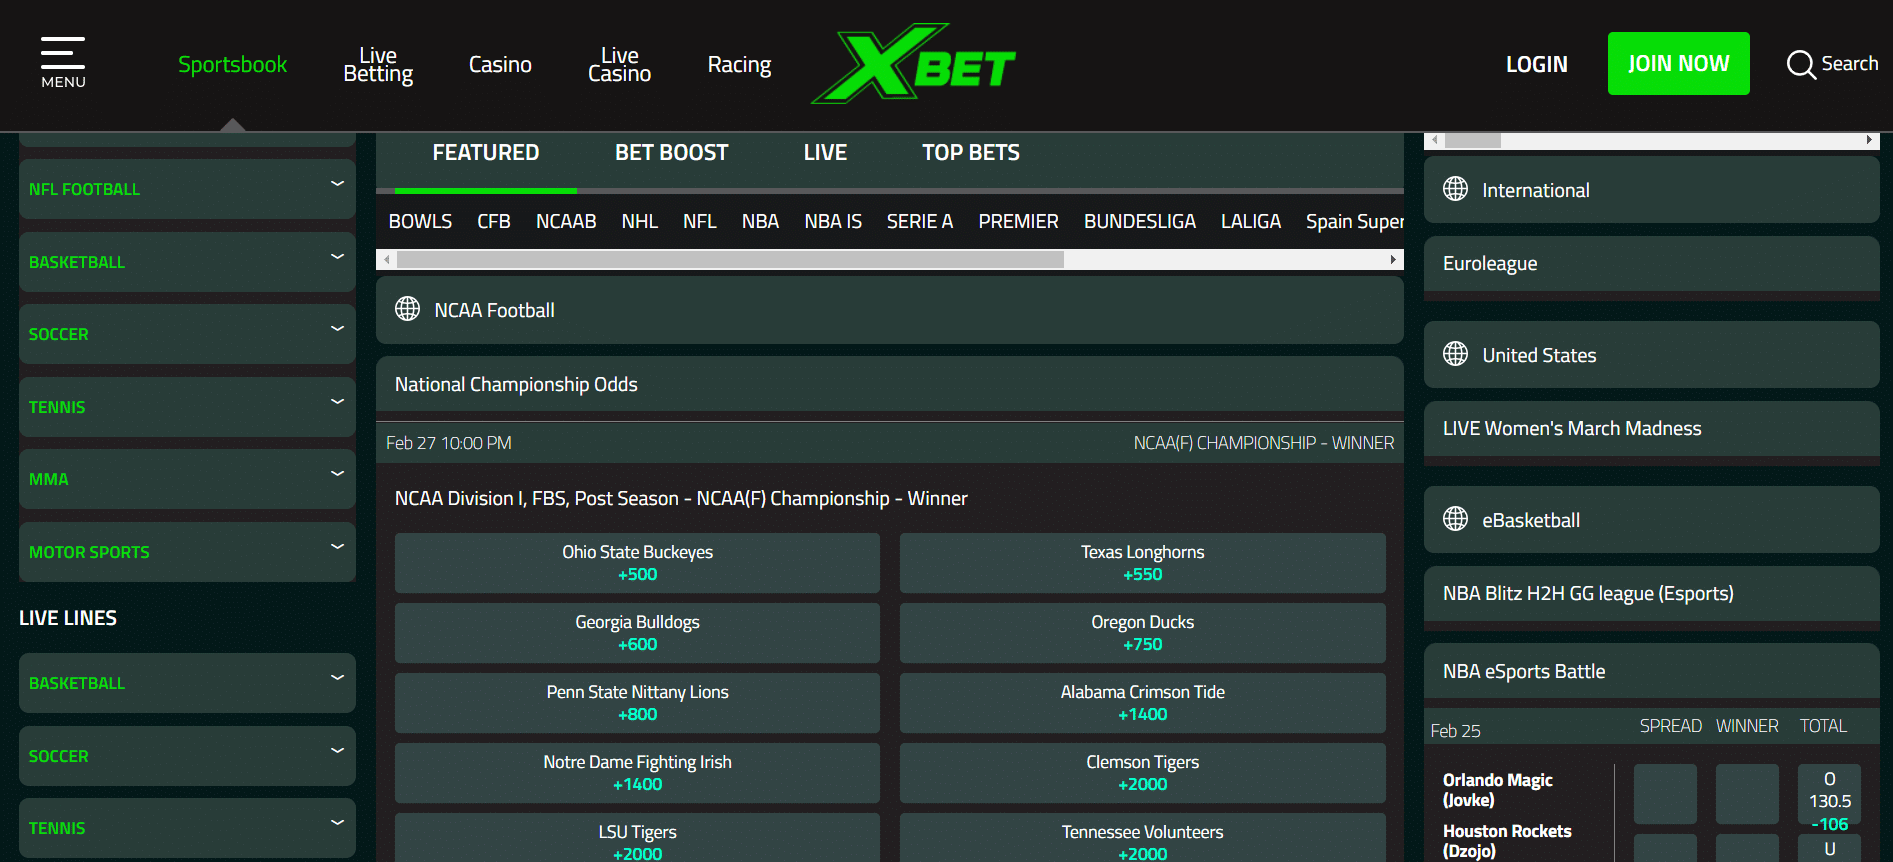Image resolution: width=1893 pixels, height=862 pixels.
Task: Expand the NFL FOOTBALL sidebar section
Action: [187, 189]
